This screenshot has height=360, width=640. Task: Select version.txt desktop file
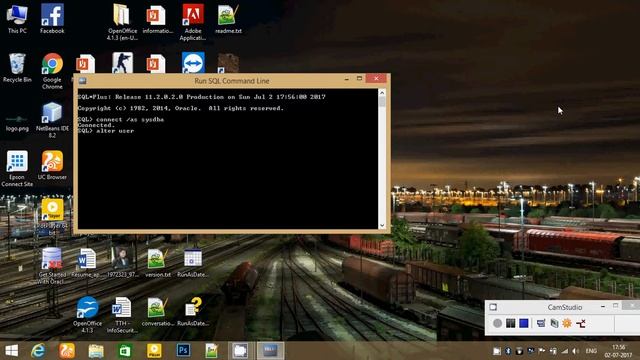pos(158,262)
